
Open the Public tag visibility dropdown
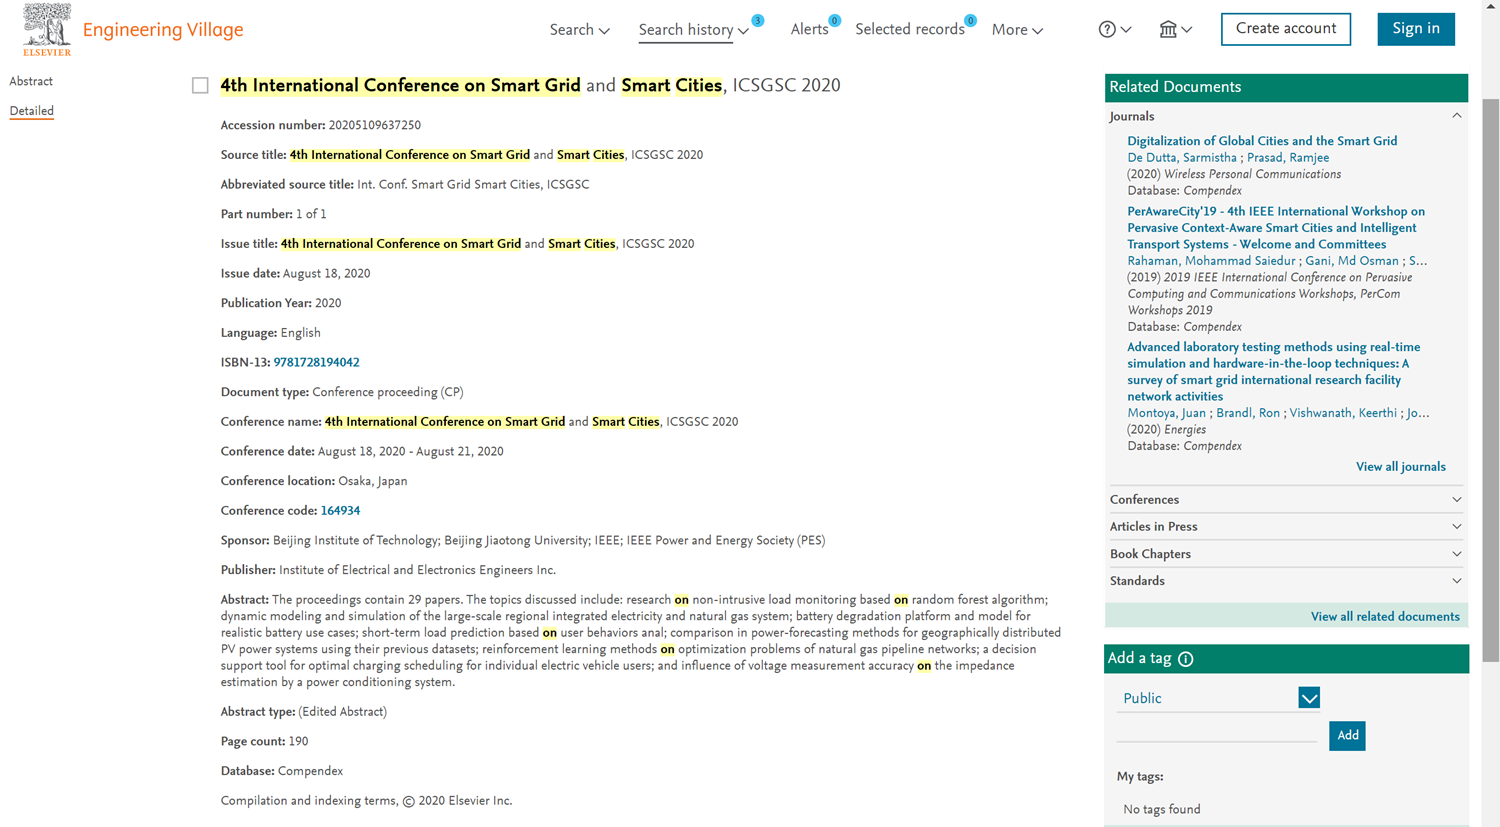coord(1309,698)
